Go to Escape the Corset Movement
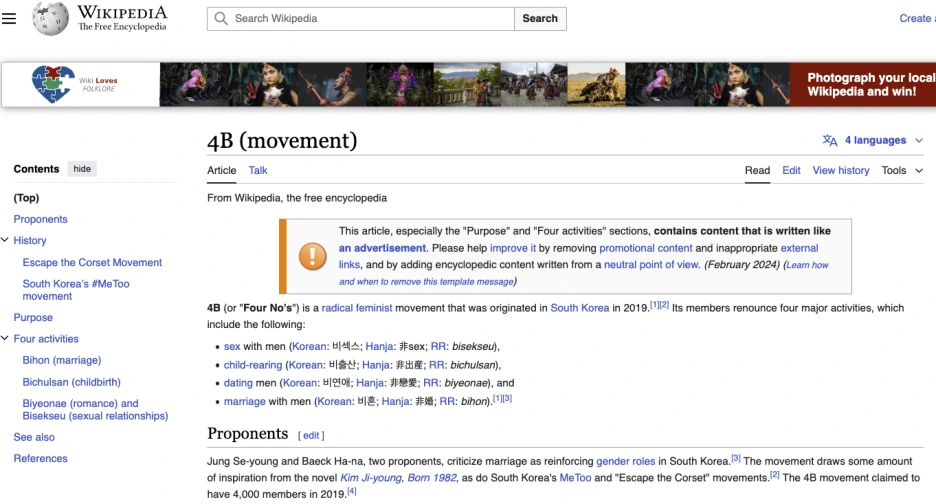 click(x=92, y=262)
